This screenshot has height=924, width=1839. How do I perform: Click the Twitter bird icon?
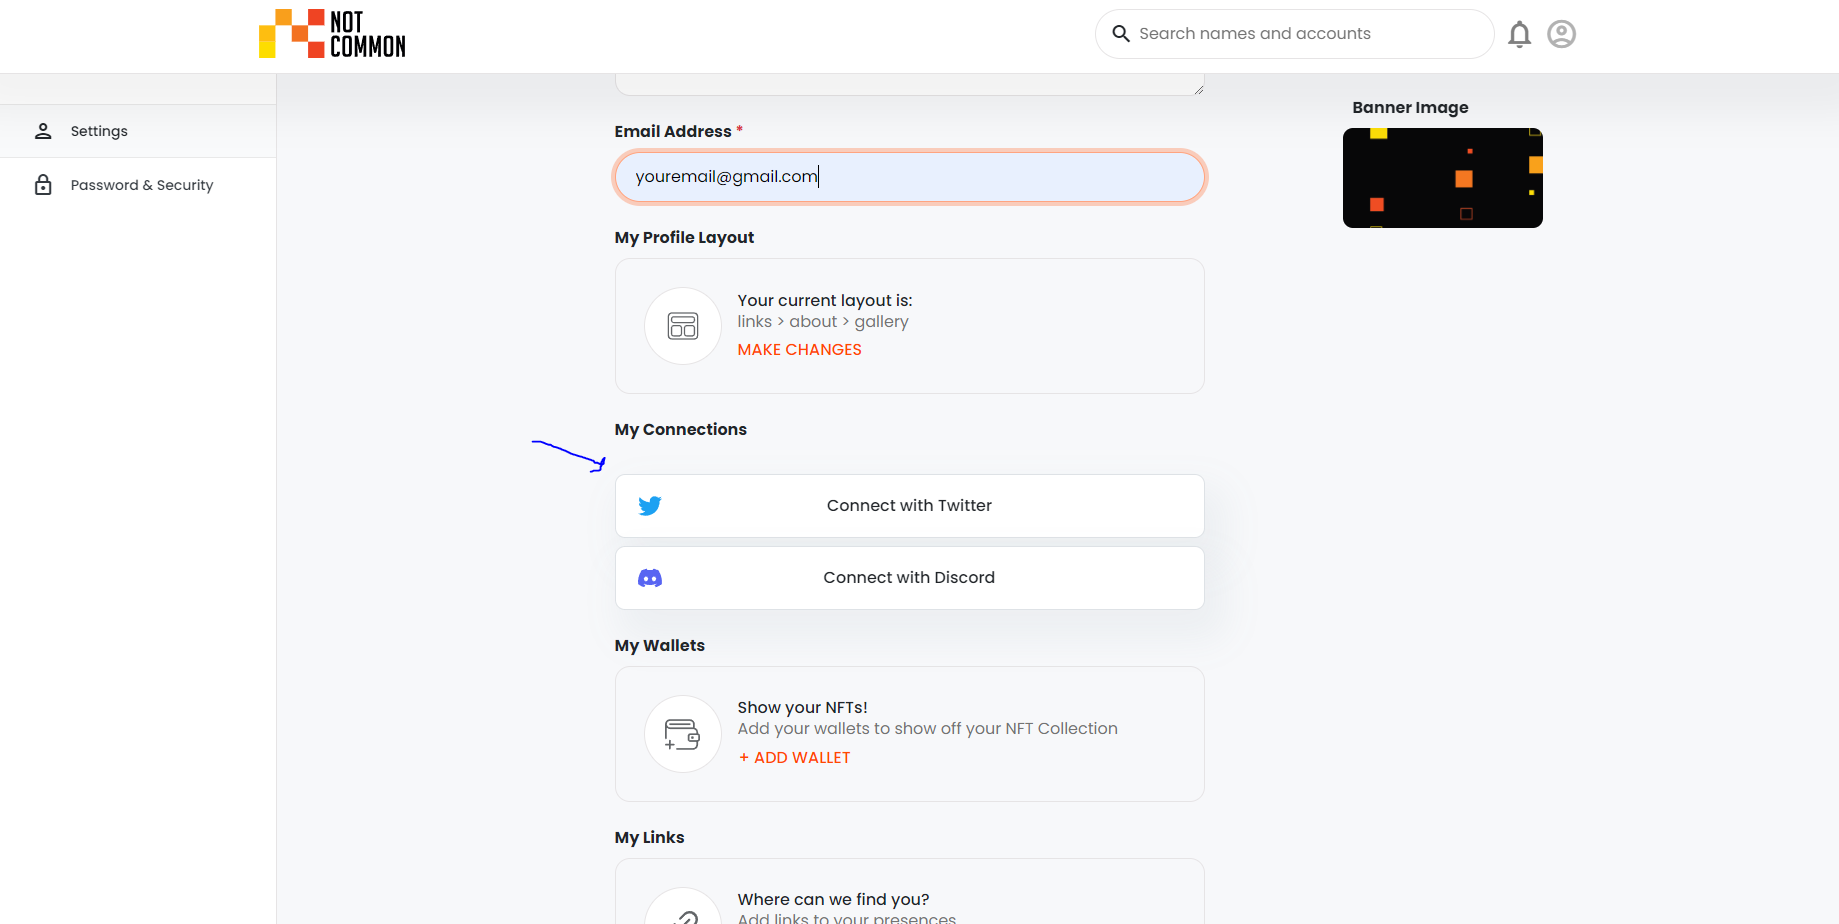coord(650,506)
